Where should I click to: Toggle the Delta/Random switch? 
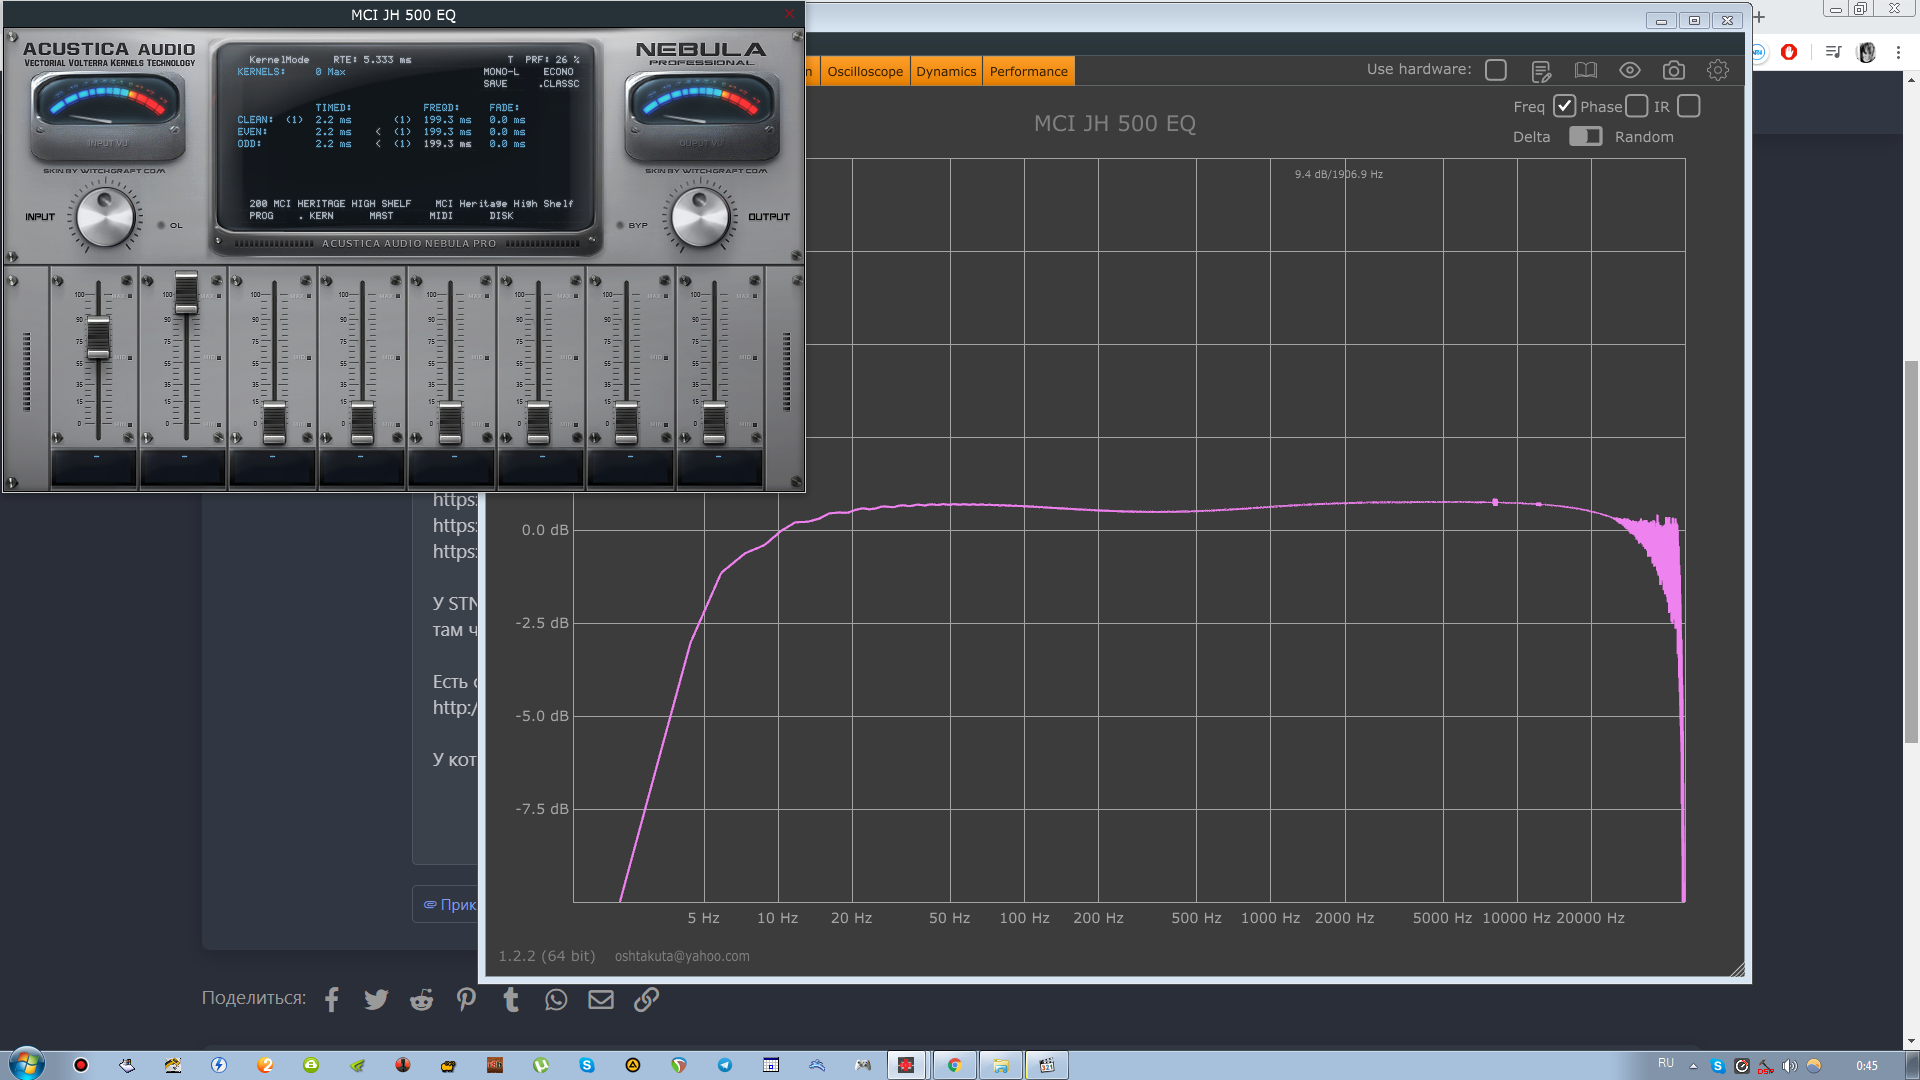1585,136
